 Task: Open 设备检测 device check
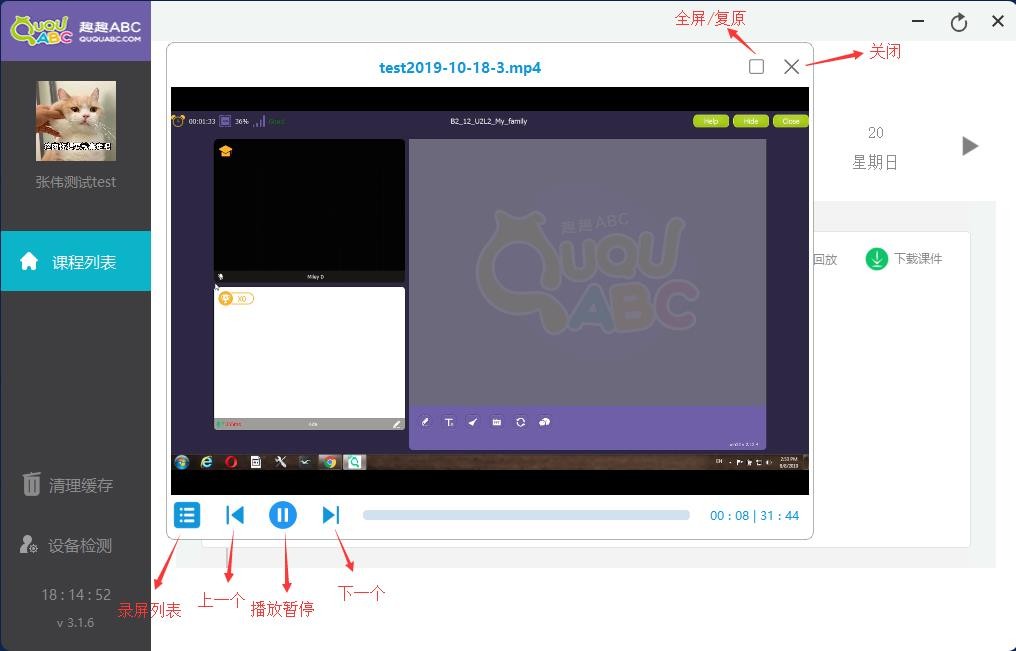tap(68, 546)
